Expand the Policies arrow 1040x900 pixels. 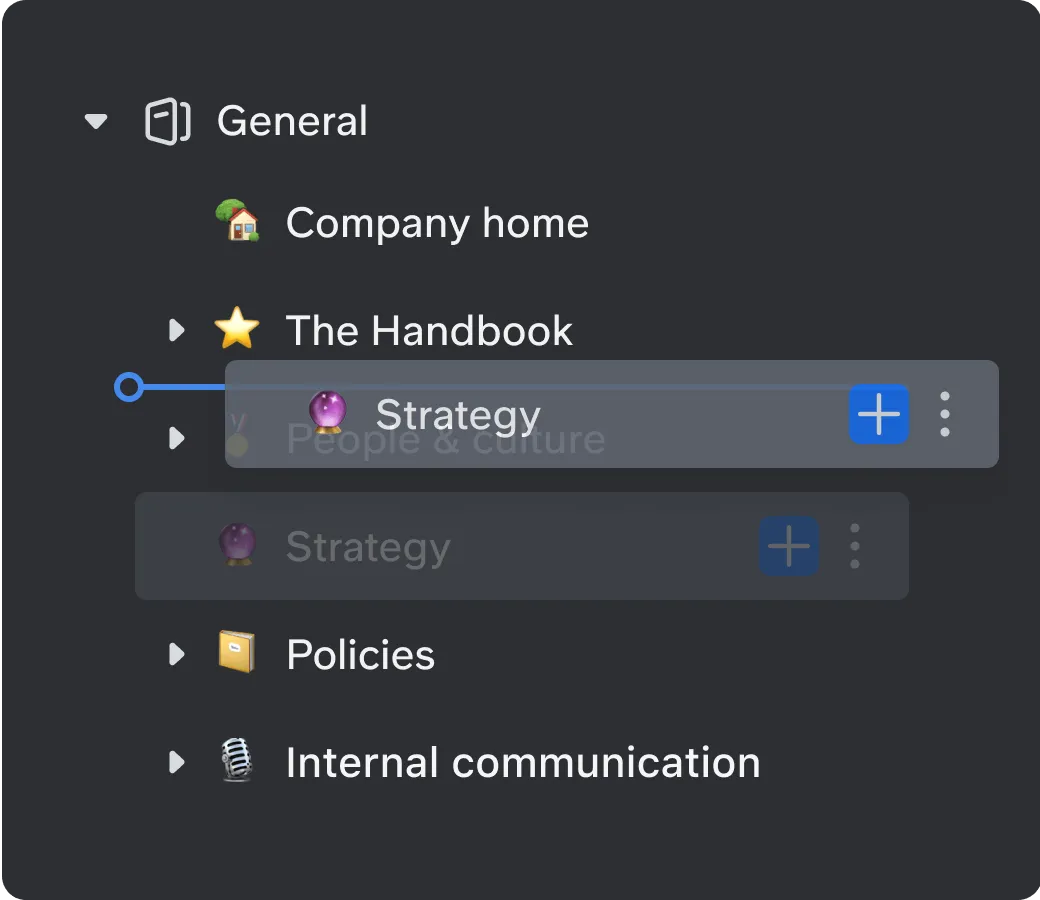pos(176,654)
